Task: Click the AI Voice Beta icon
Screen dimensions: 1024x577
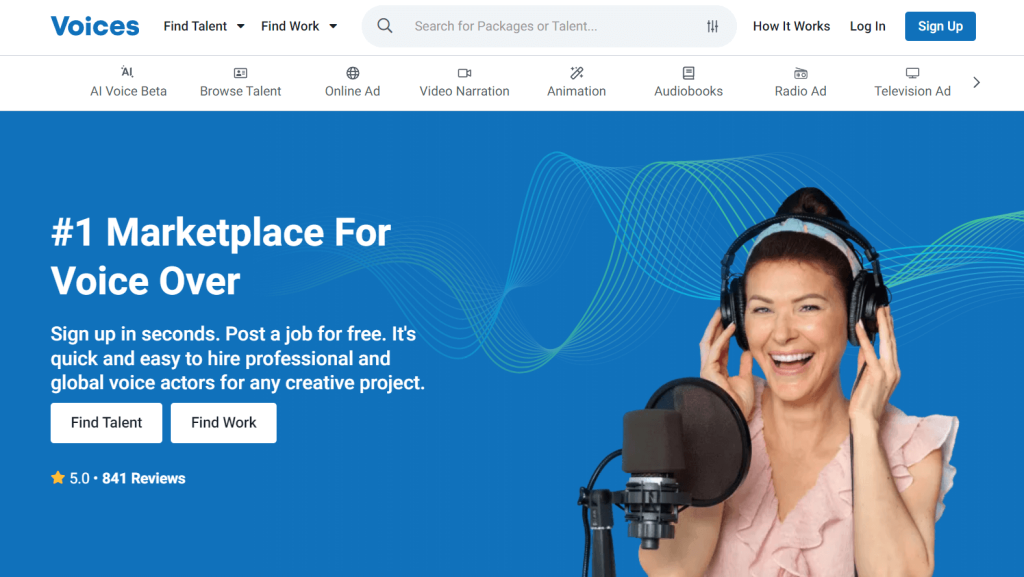Action: pyautogui.click(x=127, y=72)
